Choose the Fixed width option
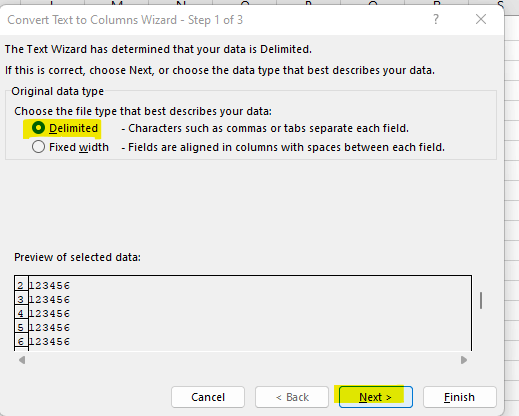This screenshot has width=519, height=416. click(x=38, y=147)
